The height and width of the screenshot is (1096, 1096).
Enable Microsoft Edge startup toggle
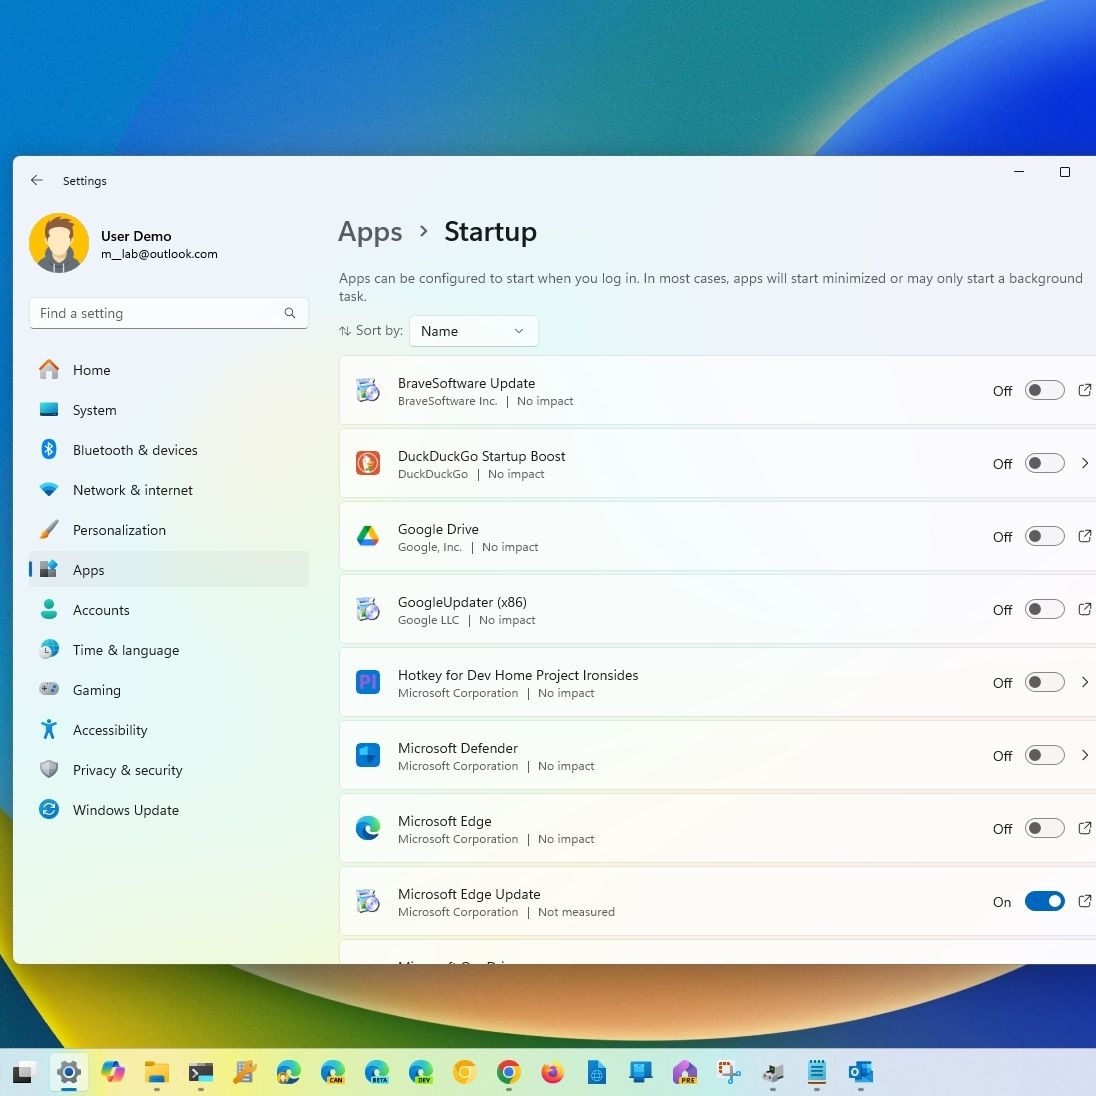coord(1044,828)
